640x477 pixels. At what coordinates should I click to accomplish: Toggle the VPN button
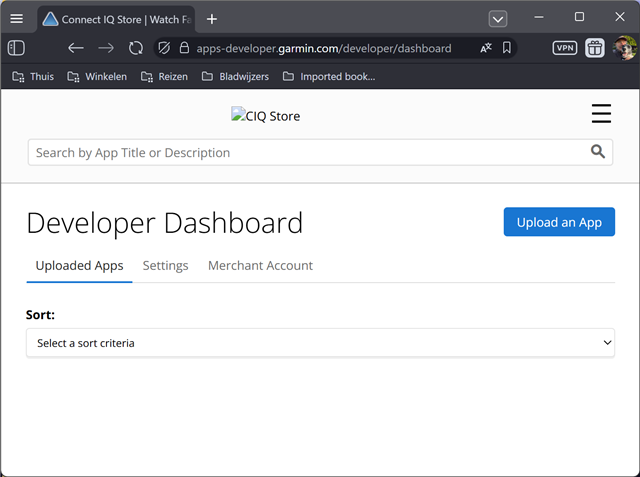click(x=565, y=47)
